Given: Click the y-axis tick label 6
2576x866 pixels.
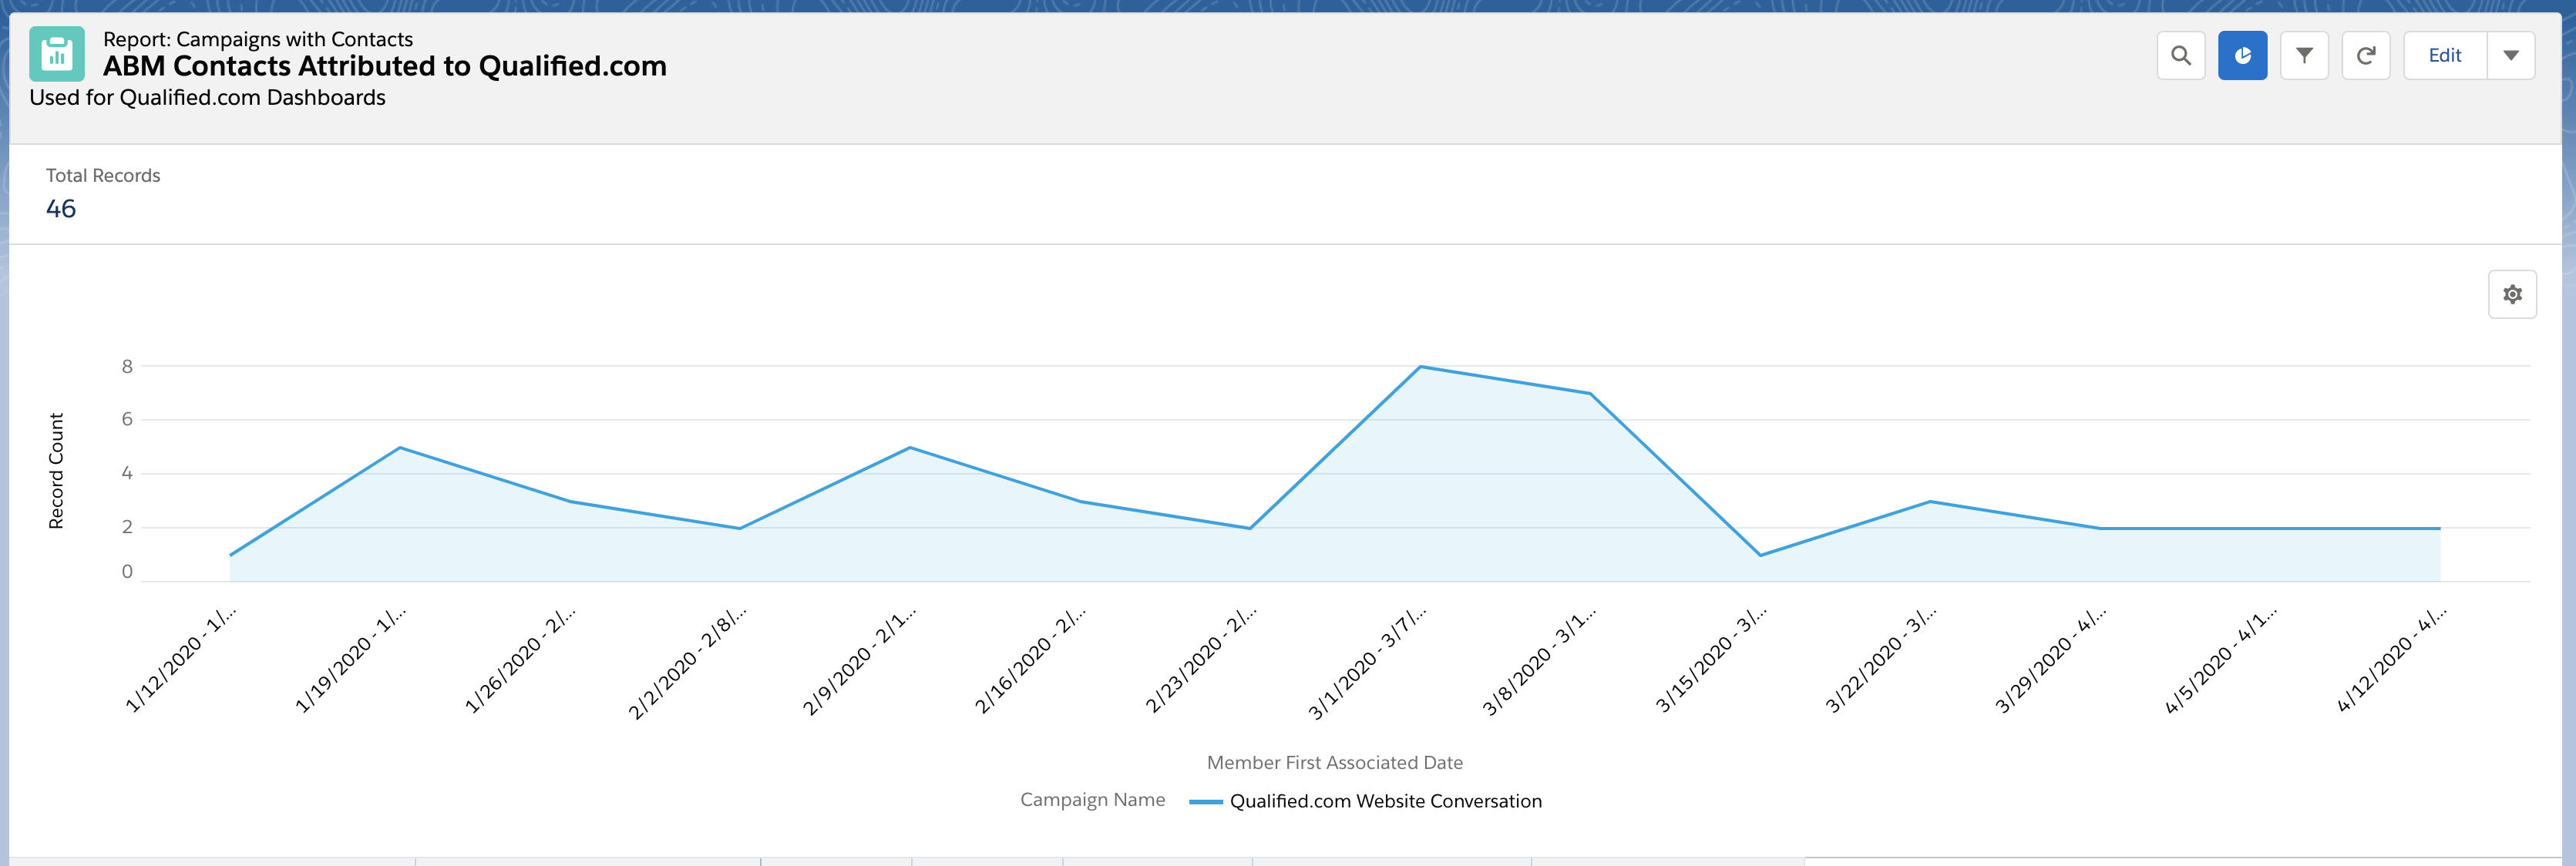Looking at the screenshot, I should tap(127, 419).
